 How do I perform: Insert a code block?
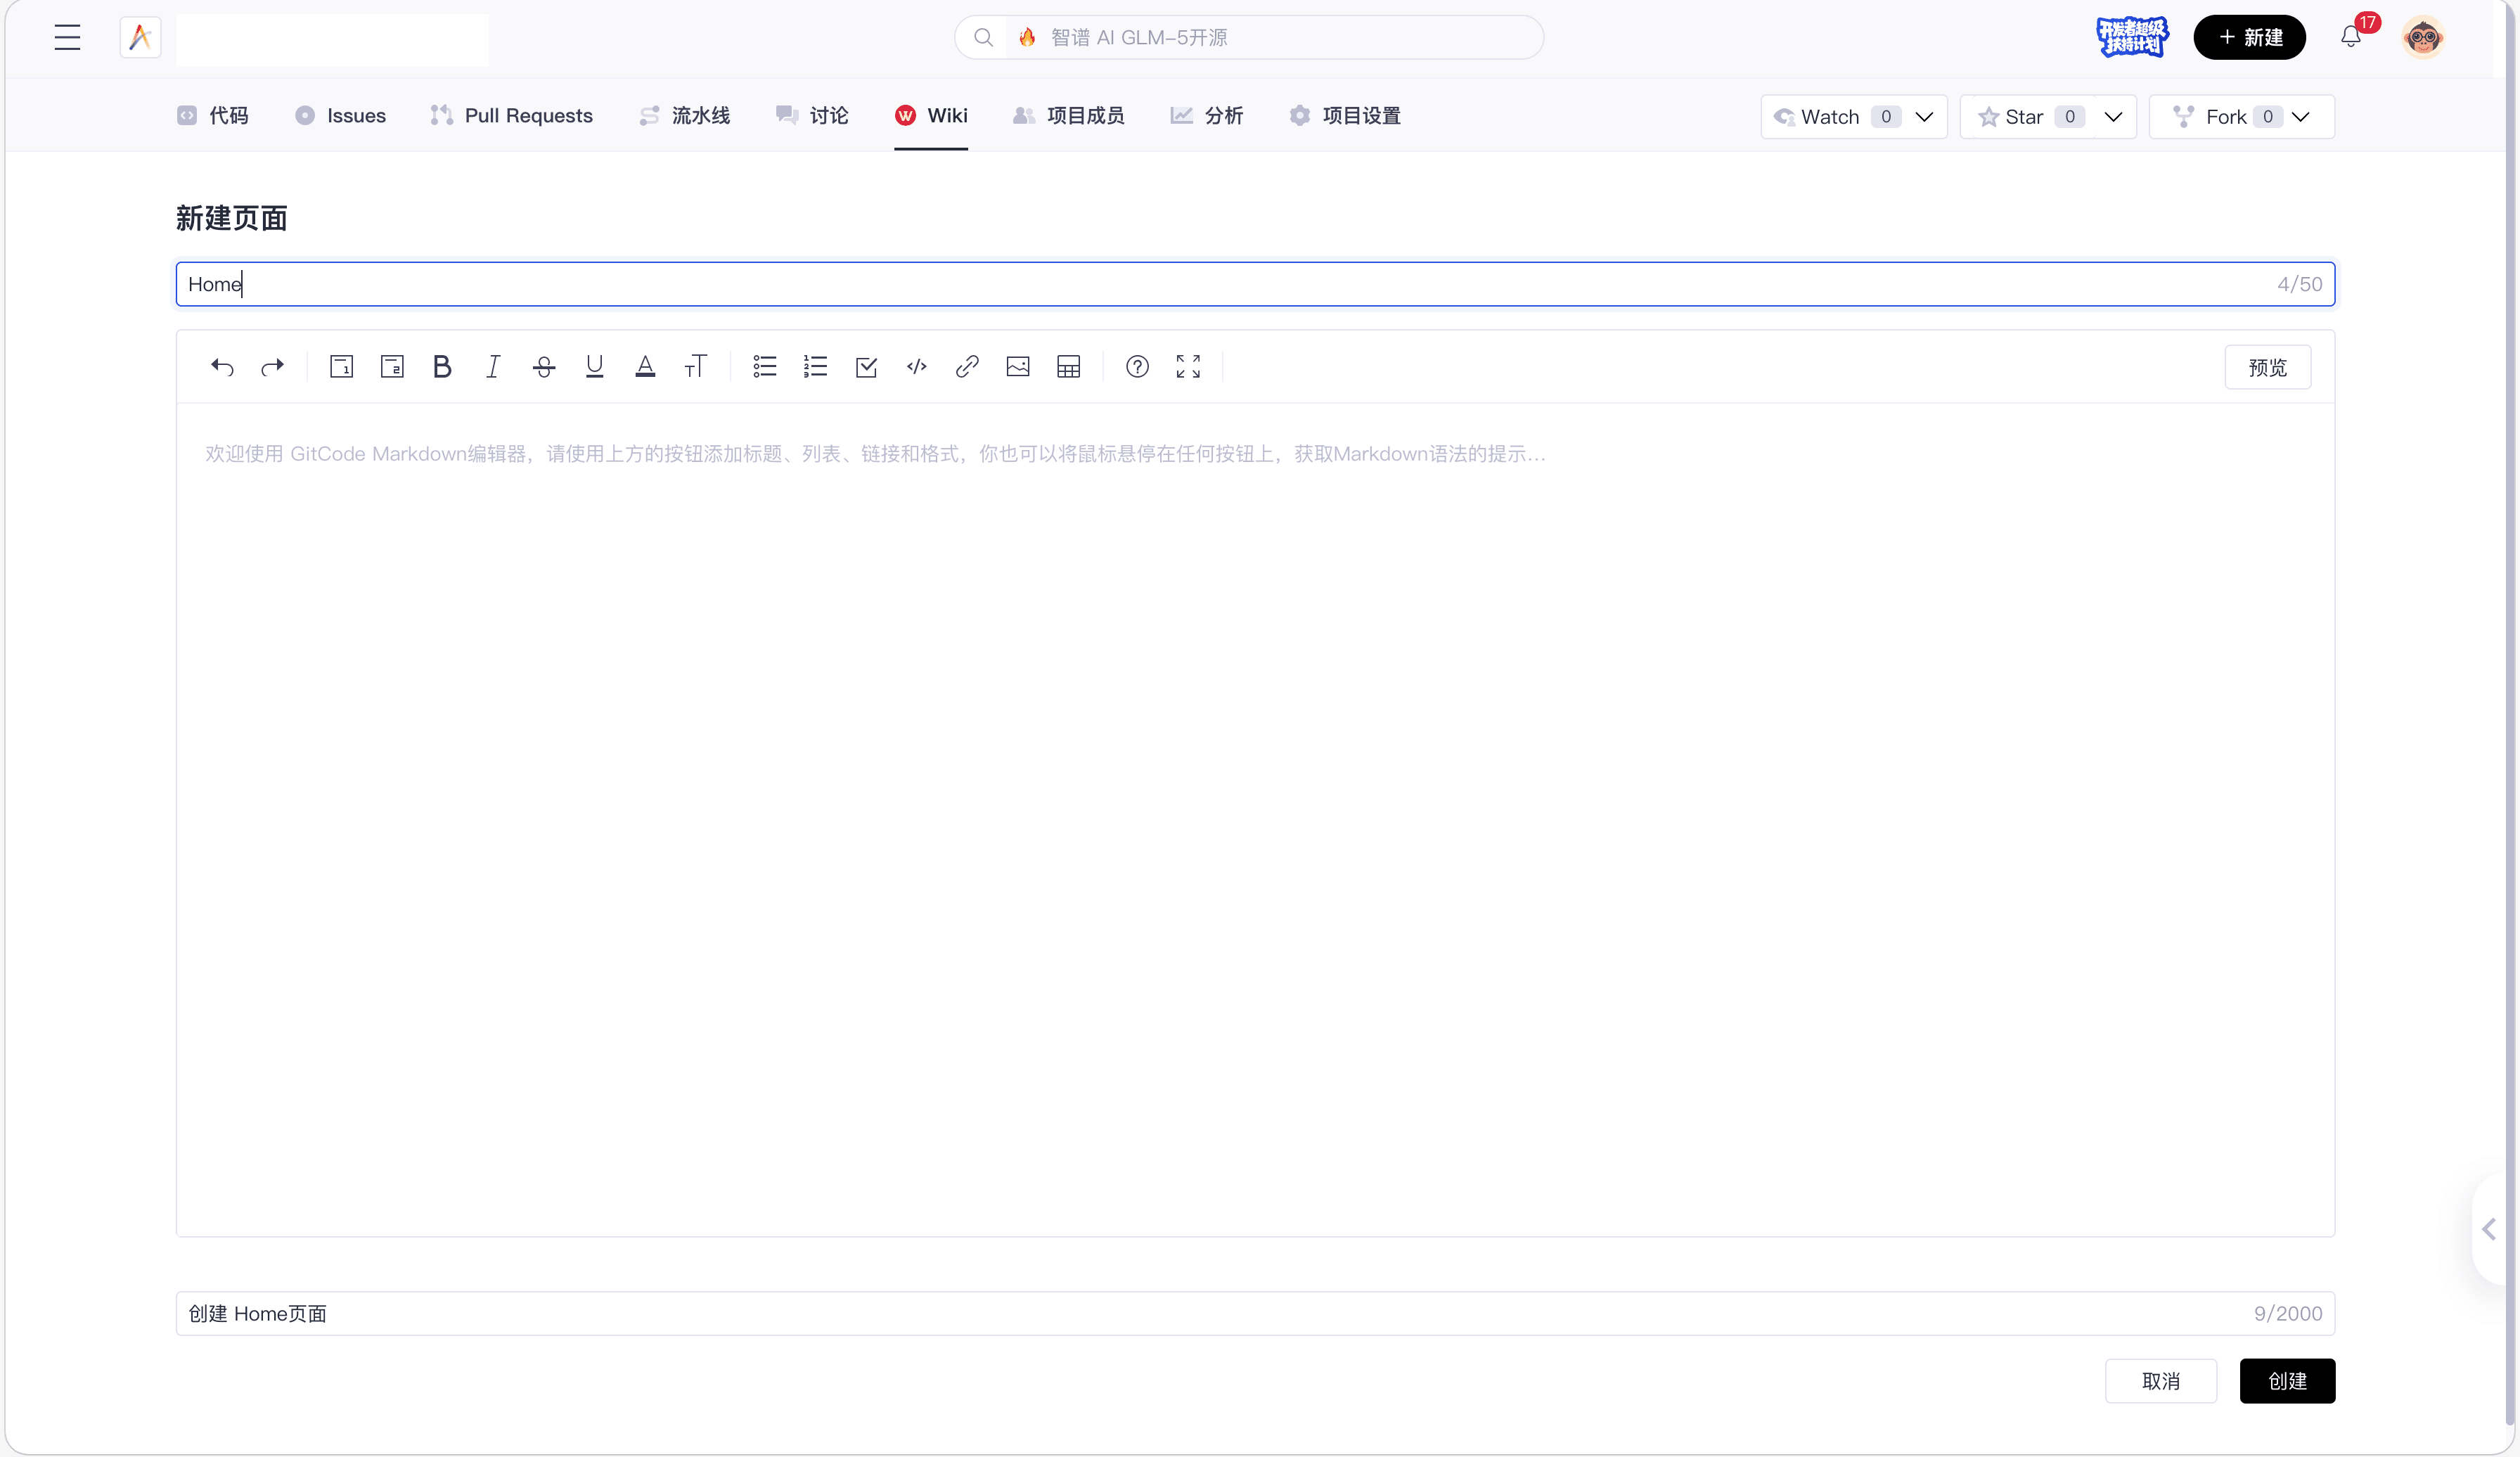[916, 367]
